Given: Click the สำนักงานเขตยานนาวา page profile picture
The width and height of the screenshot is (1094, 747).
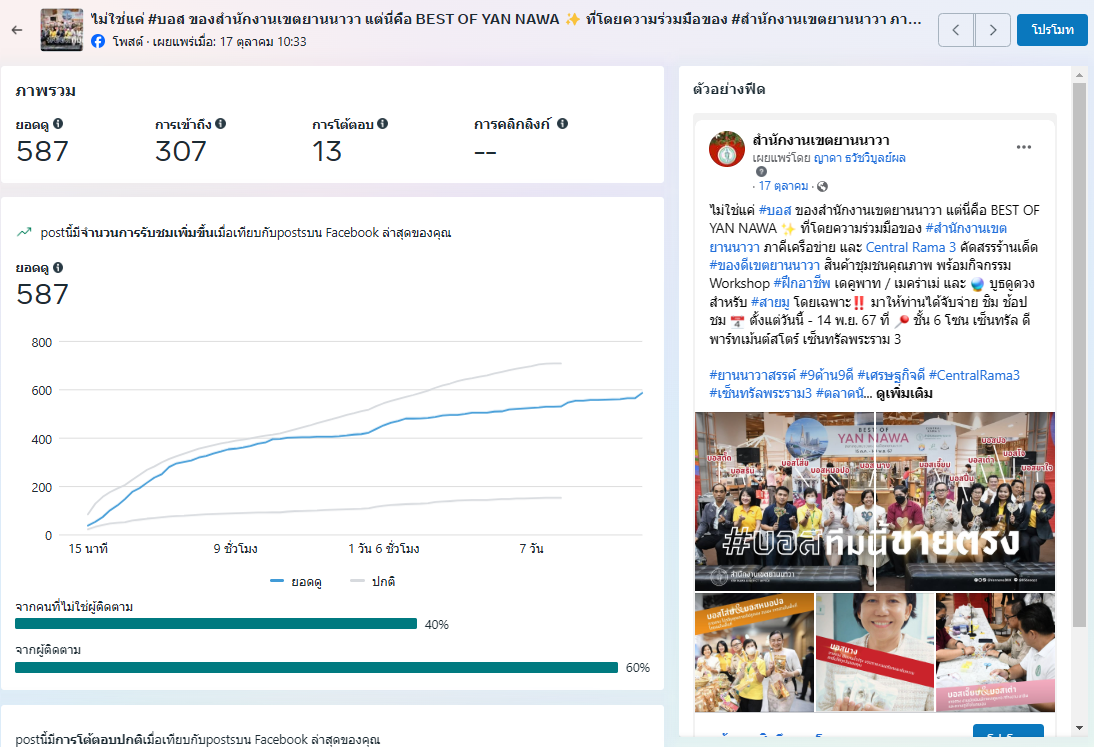Looking at the screenshot, I should click(726, 148).
